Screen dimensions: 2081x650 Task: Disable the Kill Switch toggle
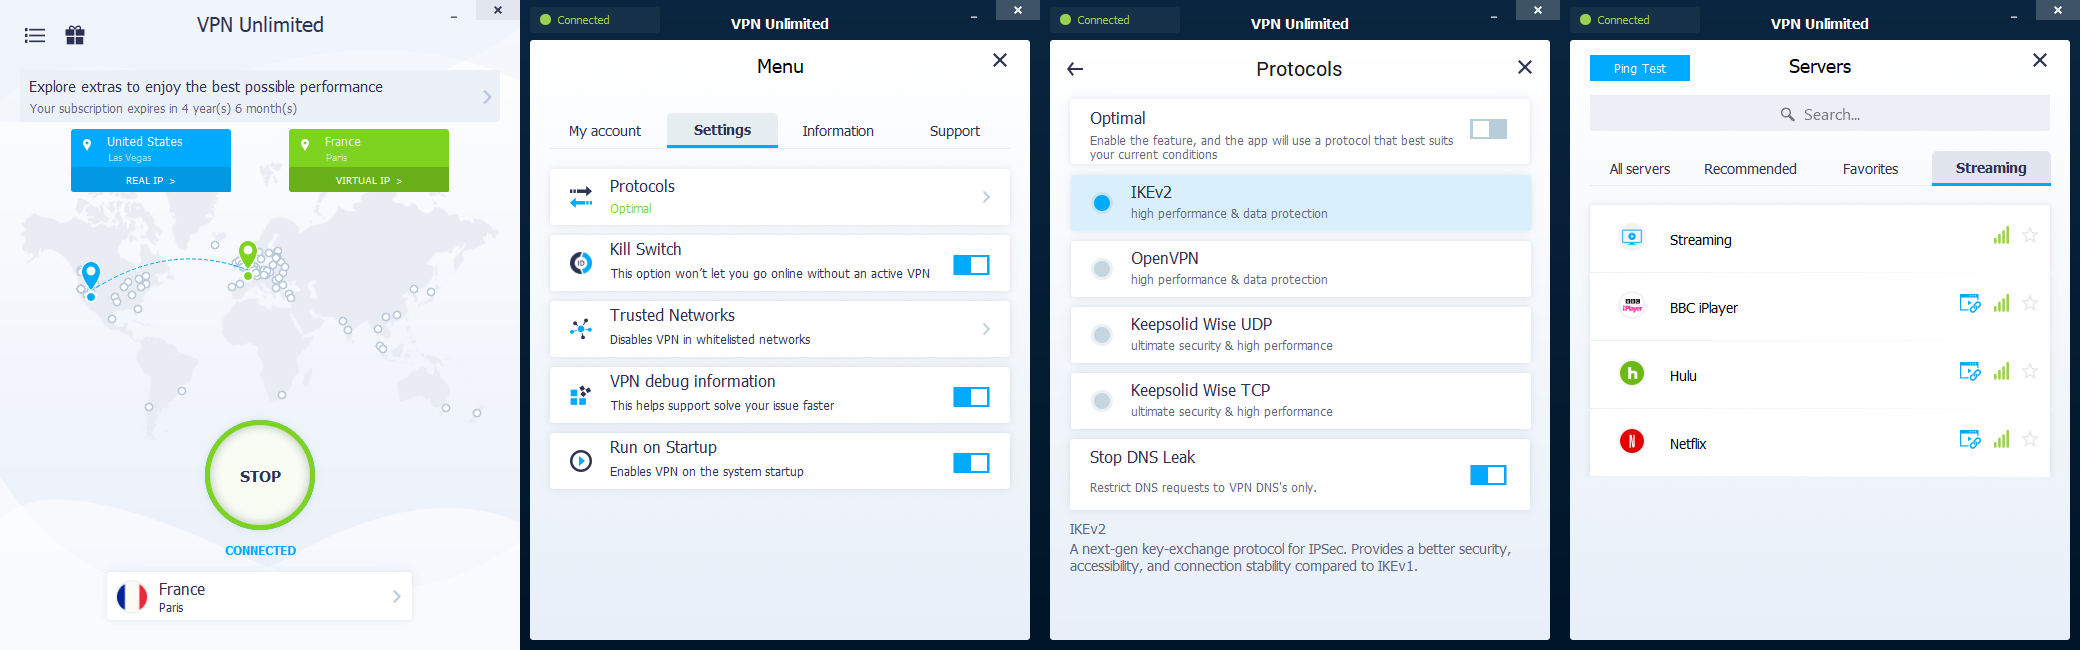[x=970, y=265]
